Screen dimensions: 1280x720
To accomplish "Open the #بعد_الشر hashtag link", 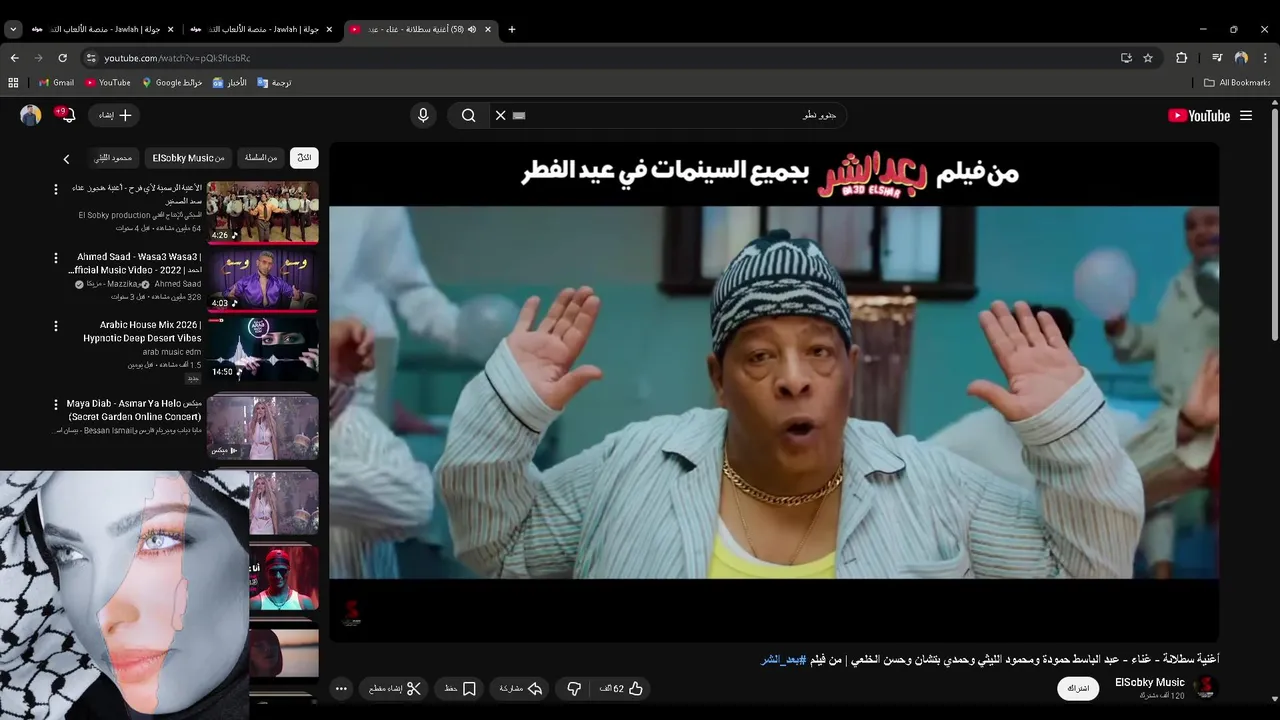I will (783, 660).
